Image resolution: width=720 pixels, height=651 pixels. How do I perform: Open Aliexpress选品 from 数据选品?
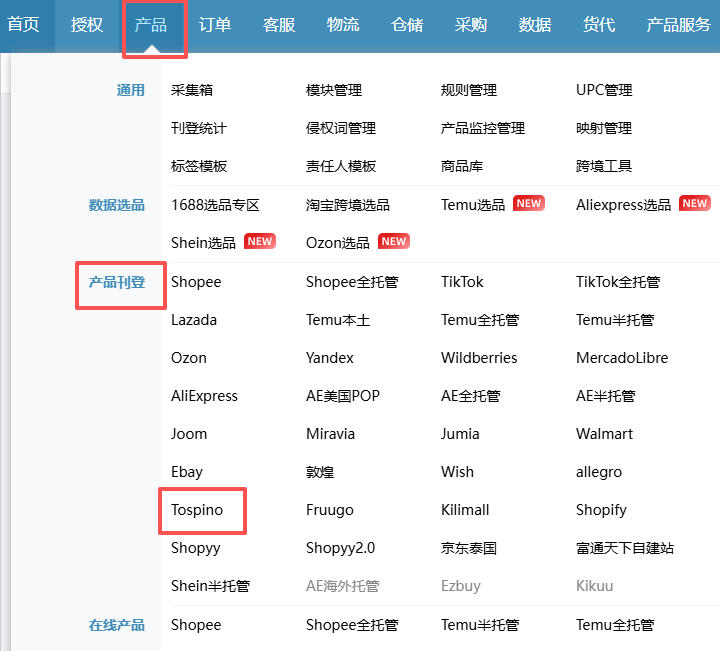(x=623, y=204)
